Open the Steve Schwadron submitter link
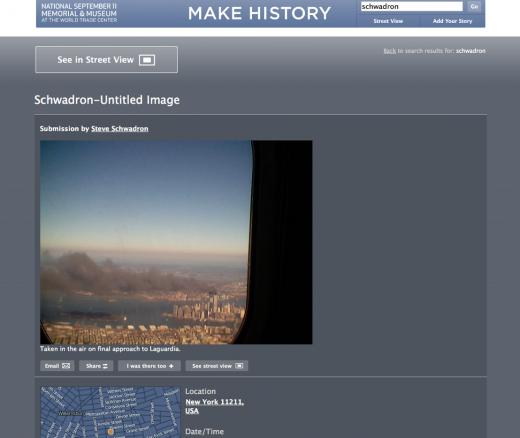Viewport: 520px width, 438px height. point(120,129)
